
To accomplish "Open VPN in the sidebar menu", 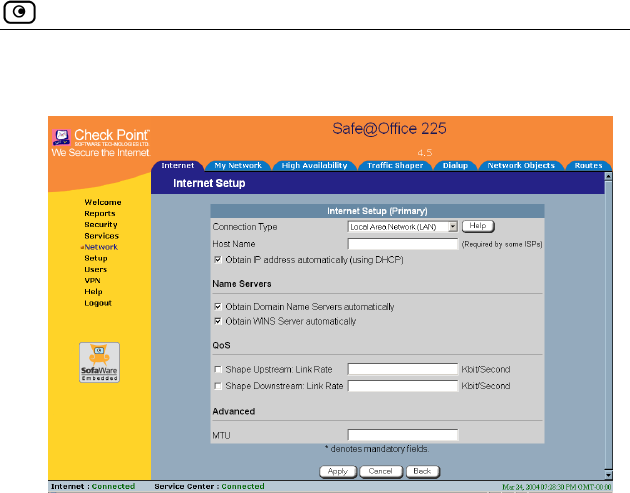I will point(92,280).
